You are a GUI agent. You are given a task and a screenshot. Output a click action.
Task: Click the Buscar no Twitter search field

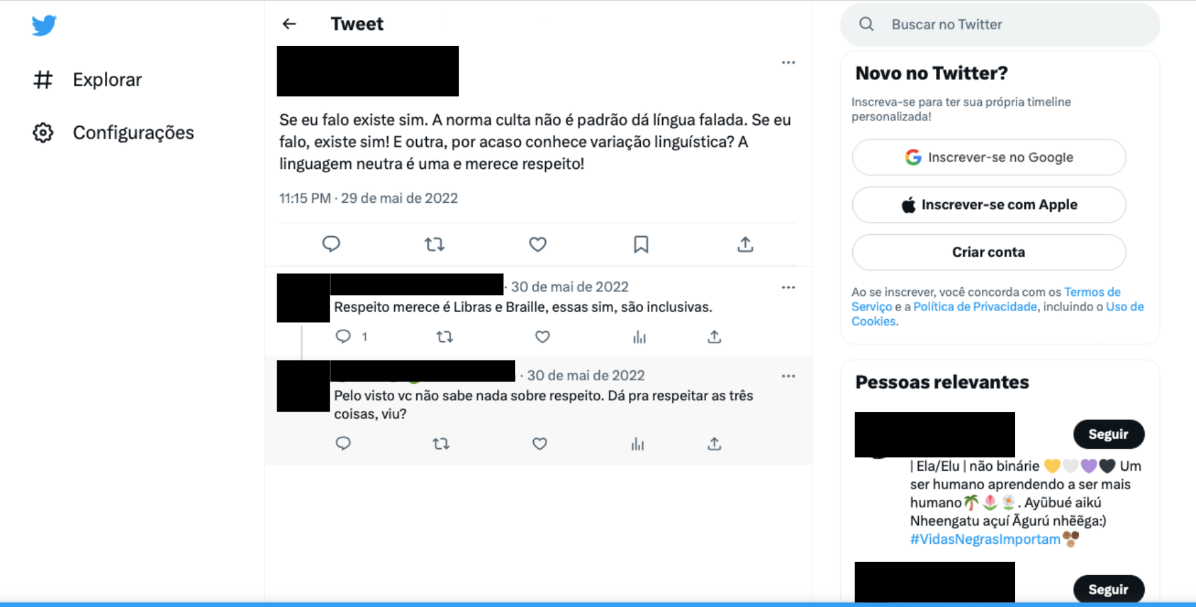click(x=1000, y=24)
